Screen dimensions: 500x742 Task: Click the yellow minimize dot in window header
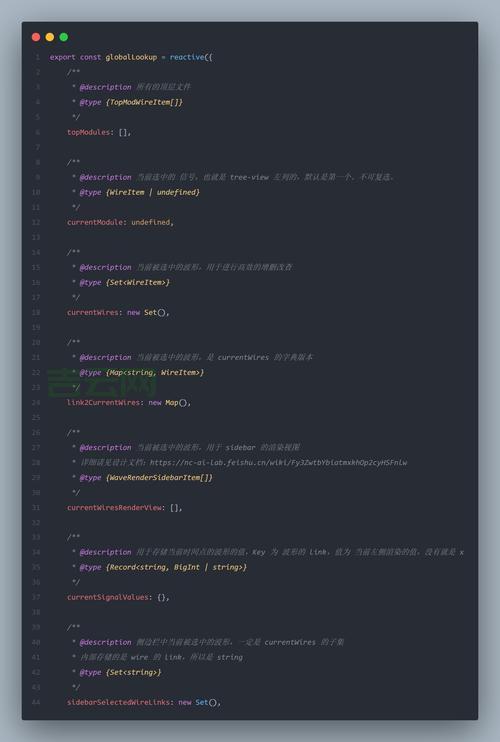click(50, 37)
